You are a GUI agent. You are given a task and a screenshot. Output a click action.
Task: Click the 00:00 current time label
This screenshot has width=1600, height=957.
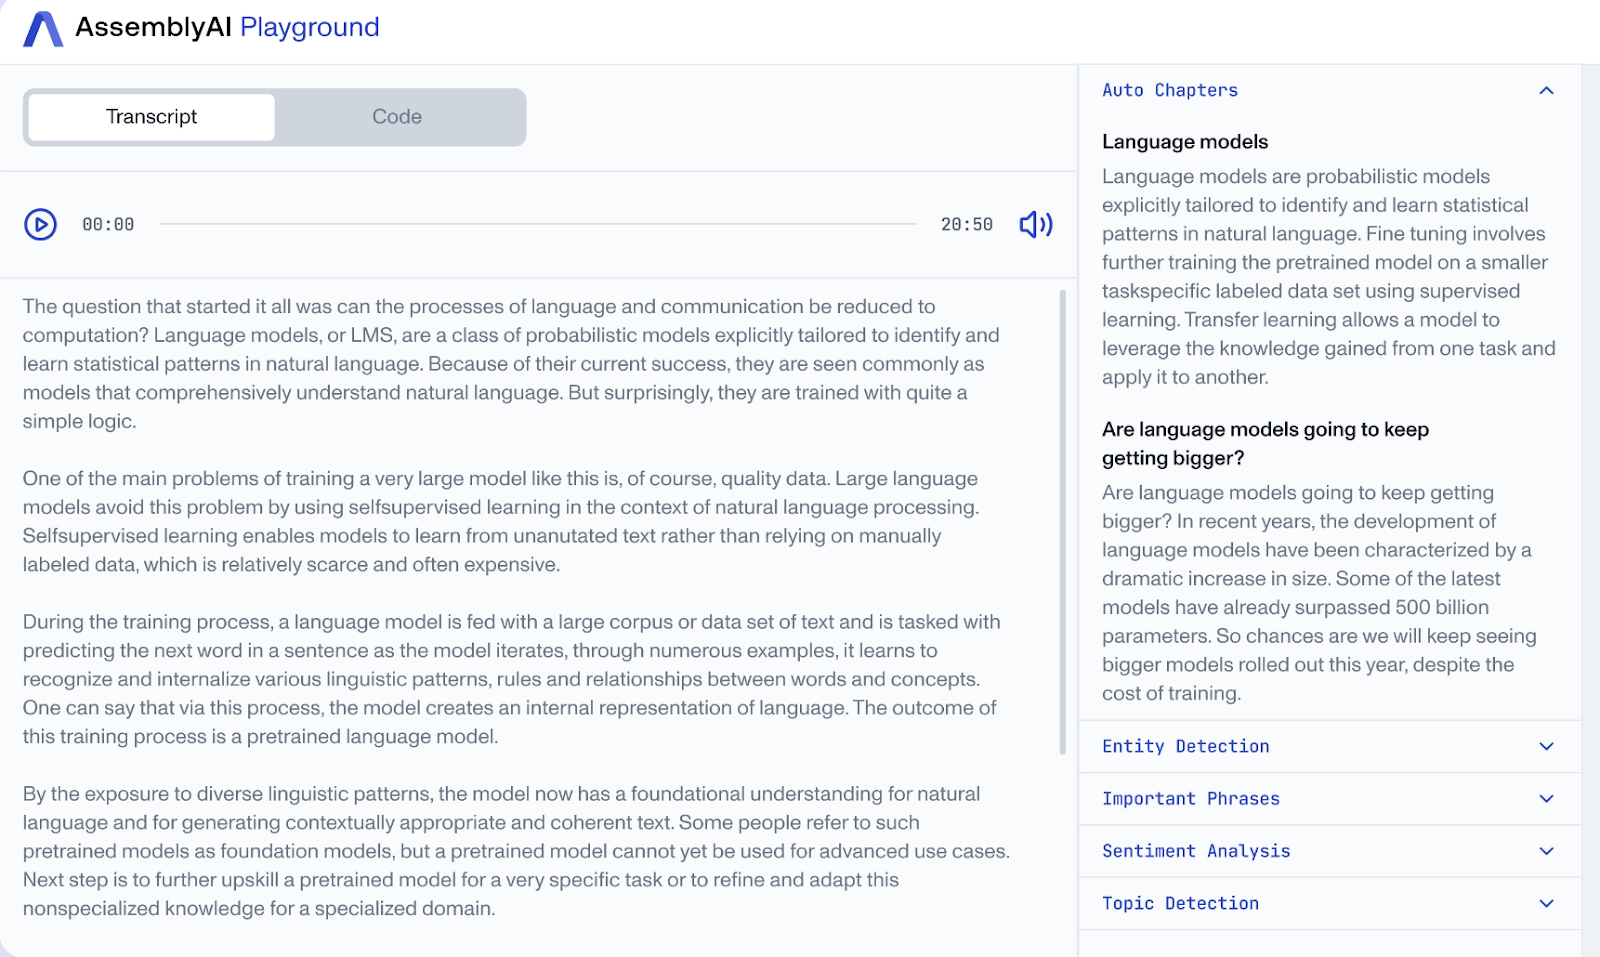point(108,225)
